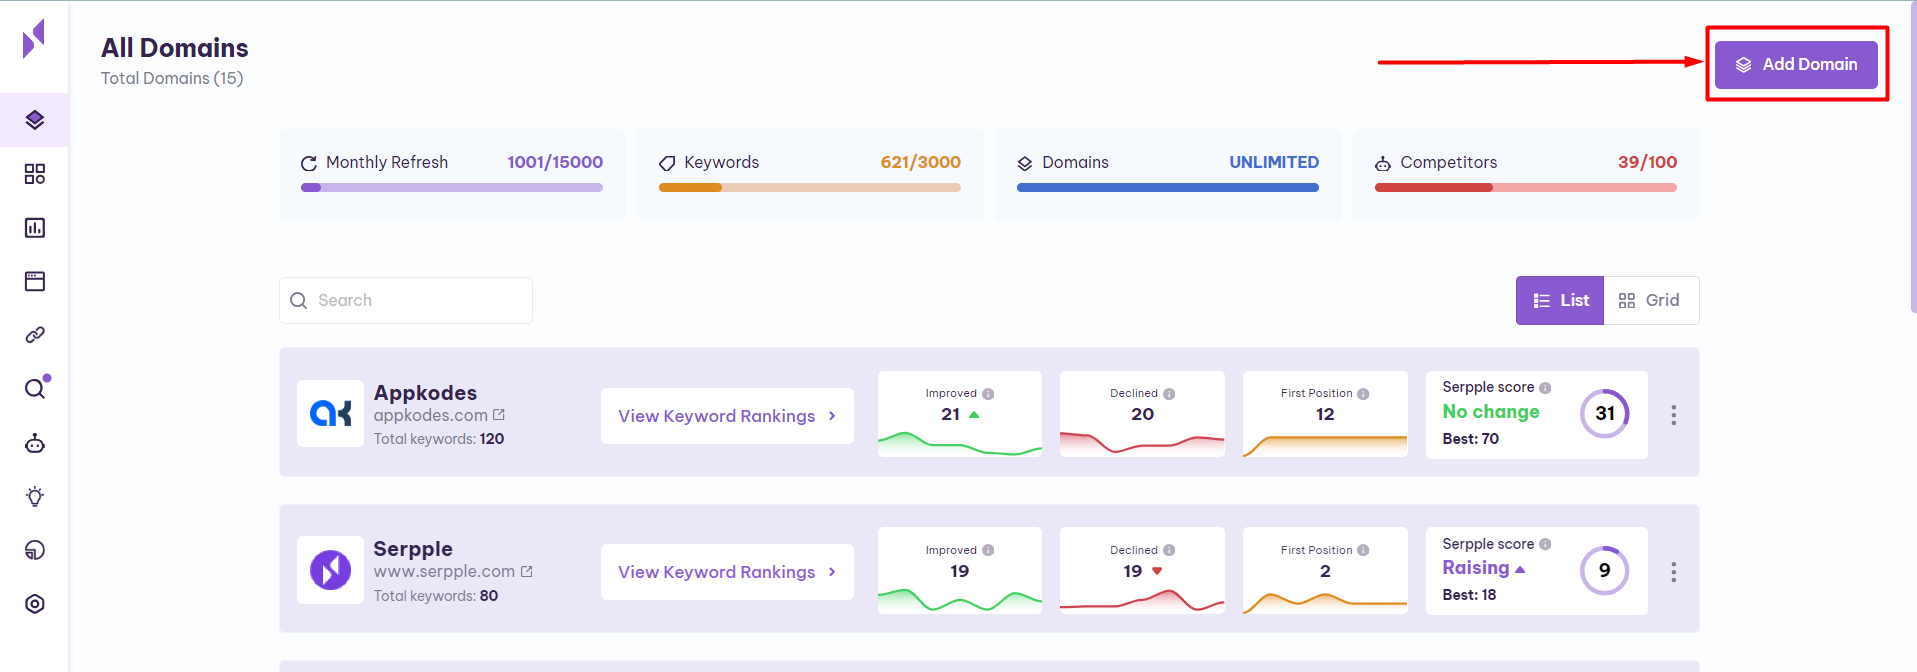Click the Keywords usage progress bar
Image resolution: width=1917 pixels, height=672 pixels.
[810, 187]
